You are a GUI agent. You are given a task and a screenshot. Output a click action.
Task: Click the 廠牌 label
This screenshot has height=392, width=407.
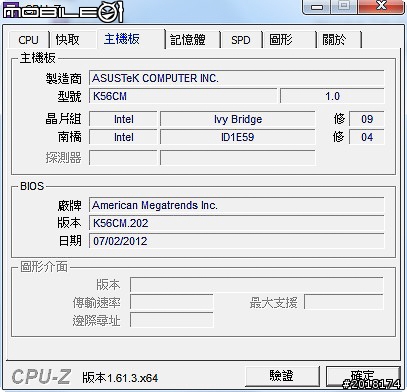tap(70, 205)
